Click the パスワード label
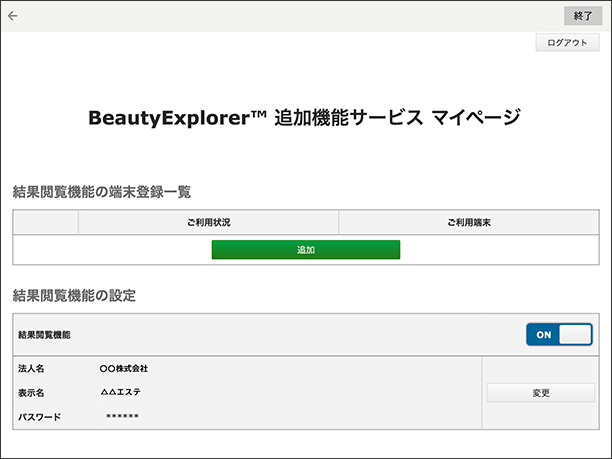The width and height of the screenshot is (612, 459). click(x=39, y=416)
